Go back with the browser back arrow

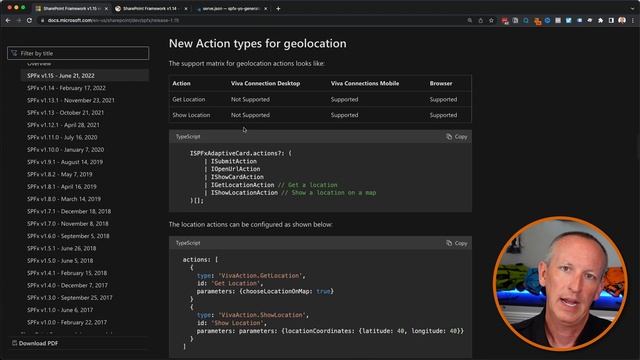pos(8,20)
